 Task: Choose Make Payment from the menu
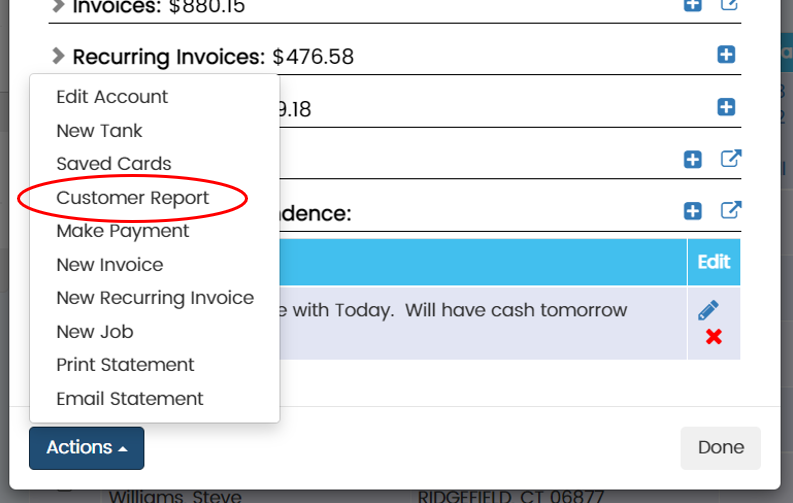pyautogui.click(x=122, y=231)
